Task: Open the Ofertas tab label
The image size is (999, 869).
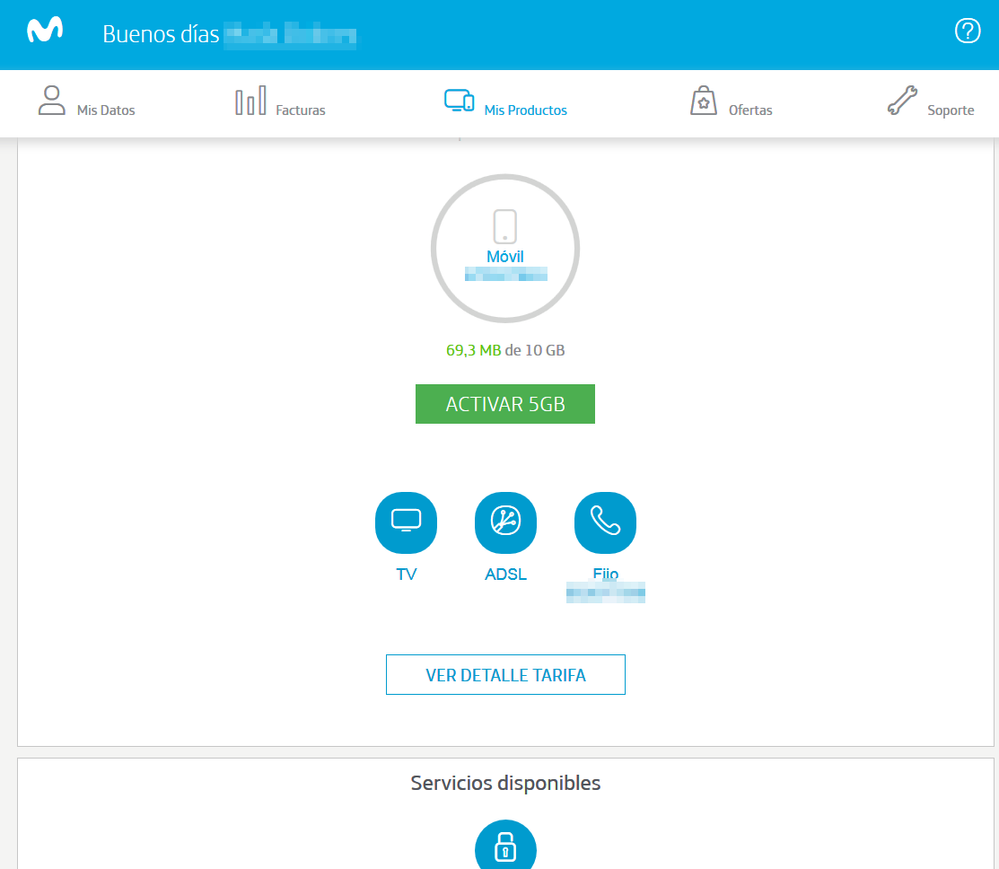Action: click(750, 111)
